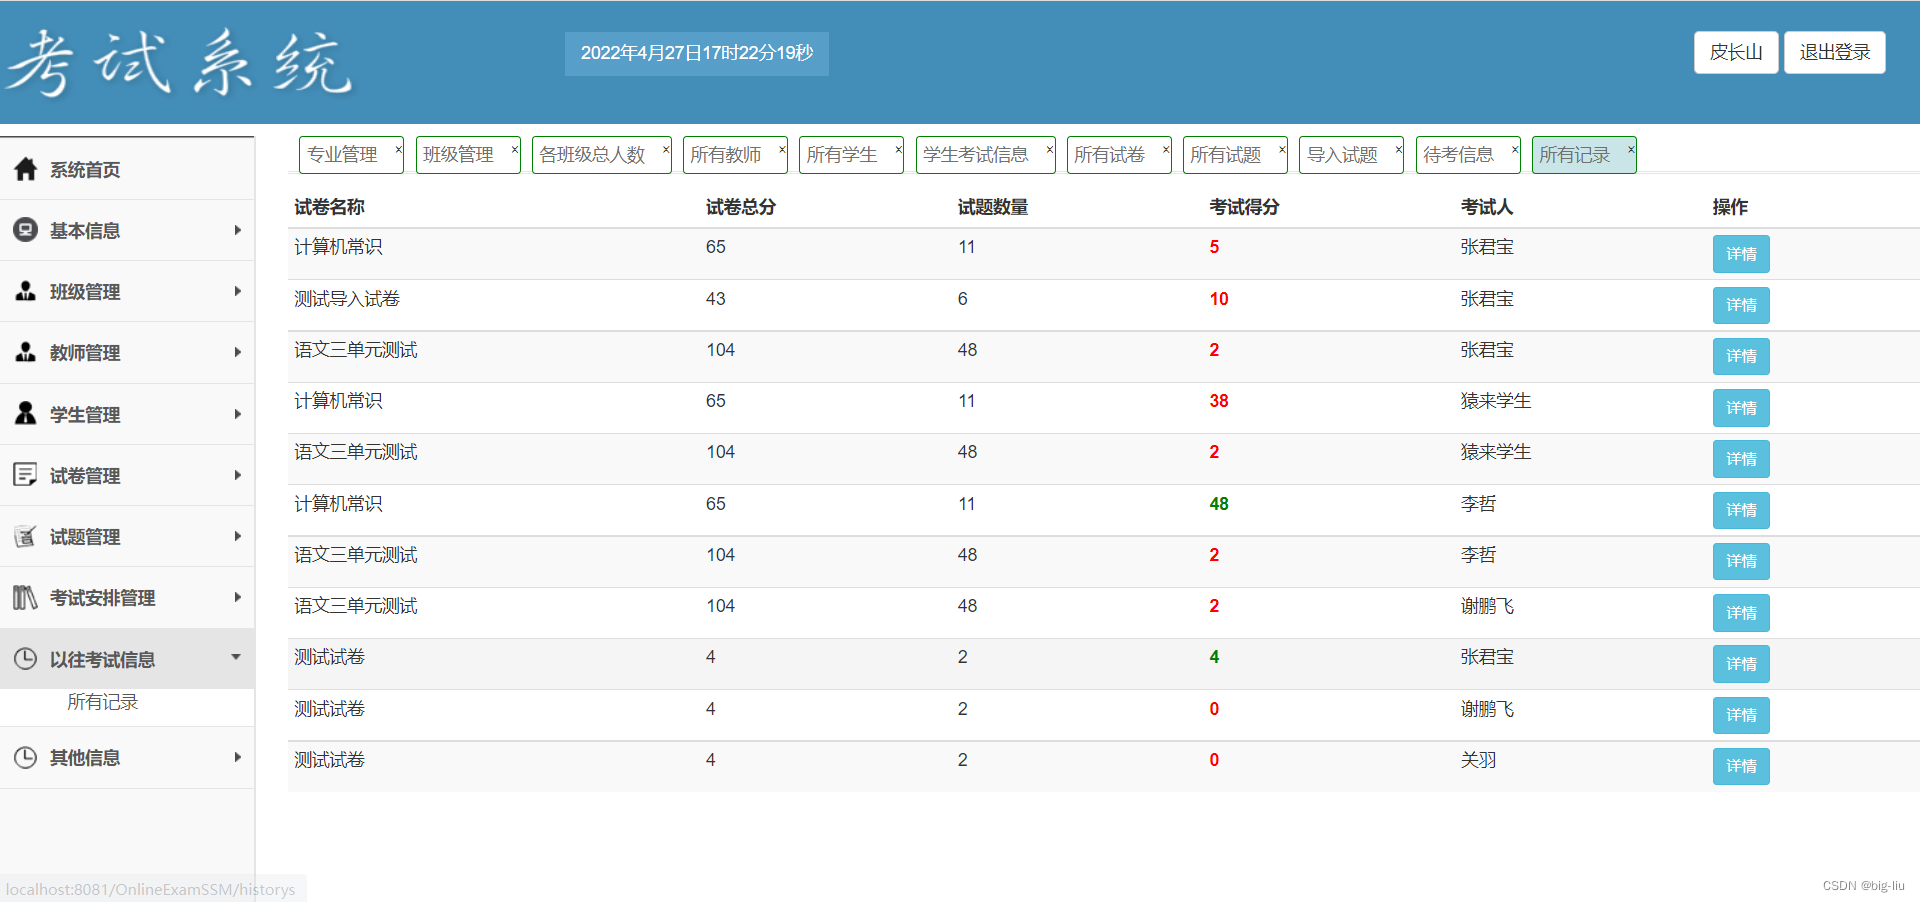Expand the 试卷管理 menu arrow
The height and width of the screenshot is (902, 1920).
click(x=237, y=475)
